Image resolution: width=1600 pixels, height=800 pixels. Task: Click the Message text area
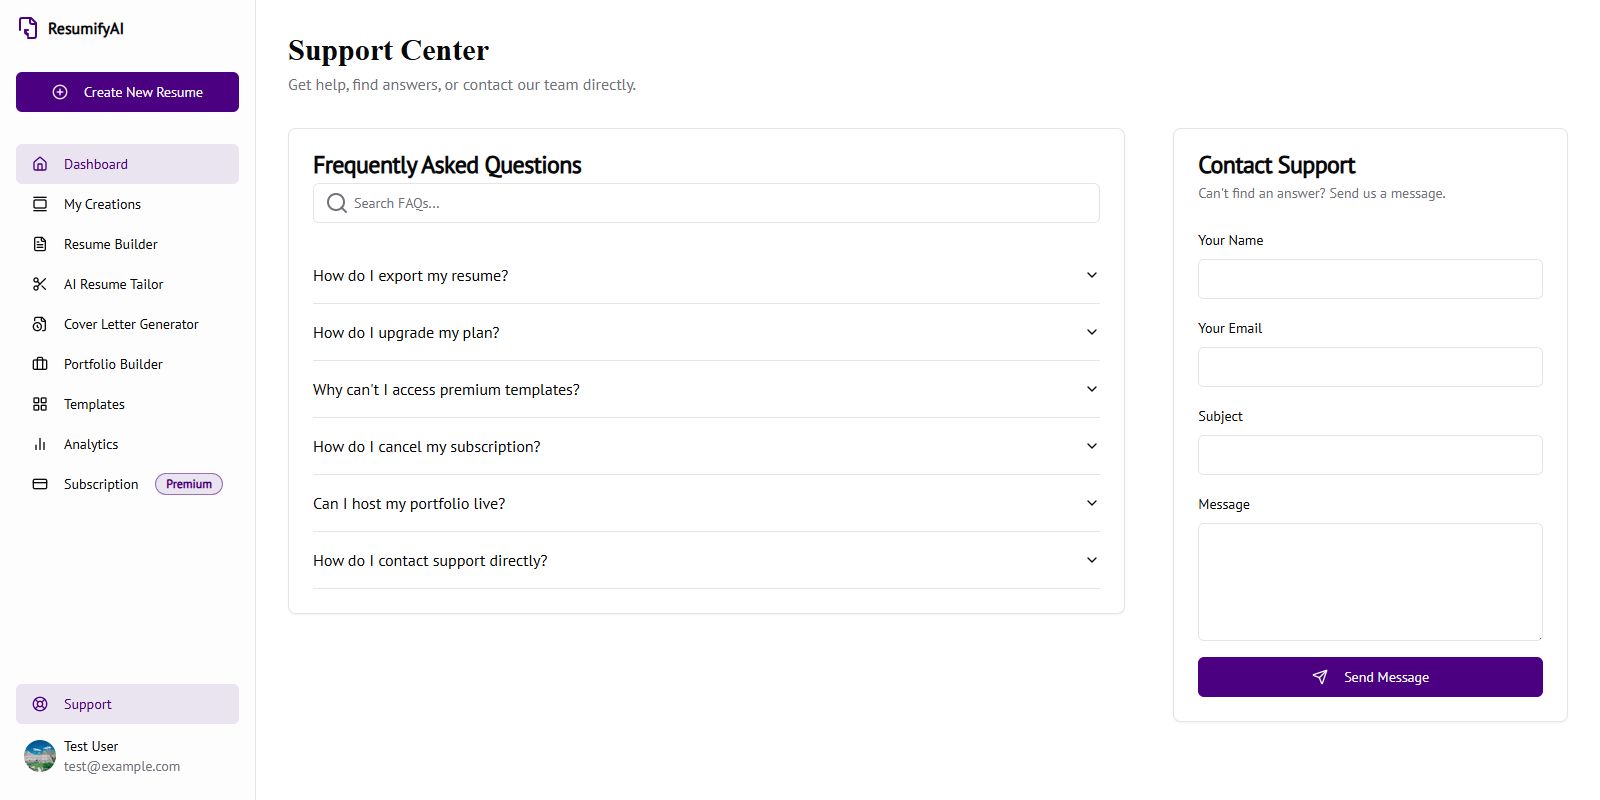pyautogui.click(x=1370, y=581)
